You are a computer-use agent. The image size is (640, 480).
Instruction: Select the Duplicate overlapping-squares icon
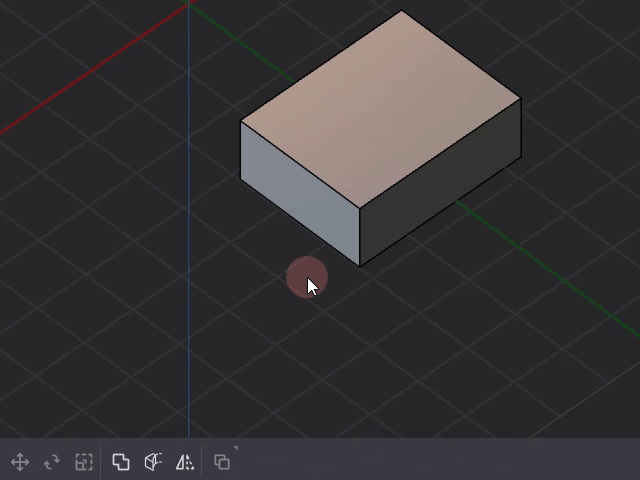(222, 462)
